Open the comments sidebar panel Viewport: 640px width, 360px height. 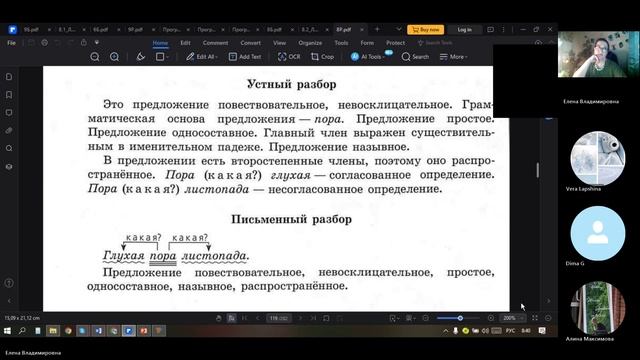(9, 113)
